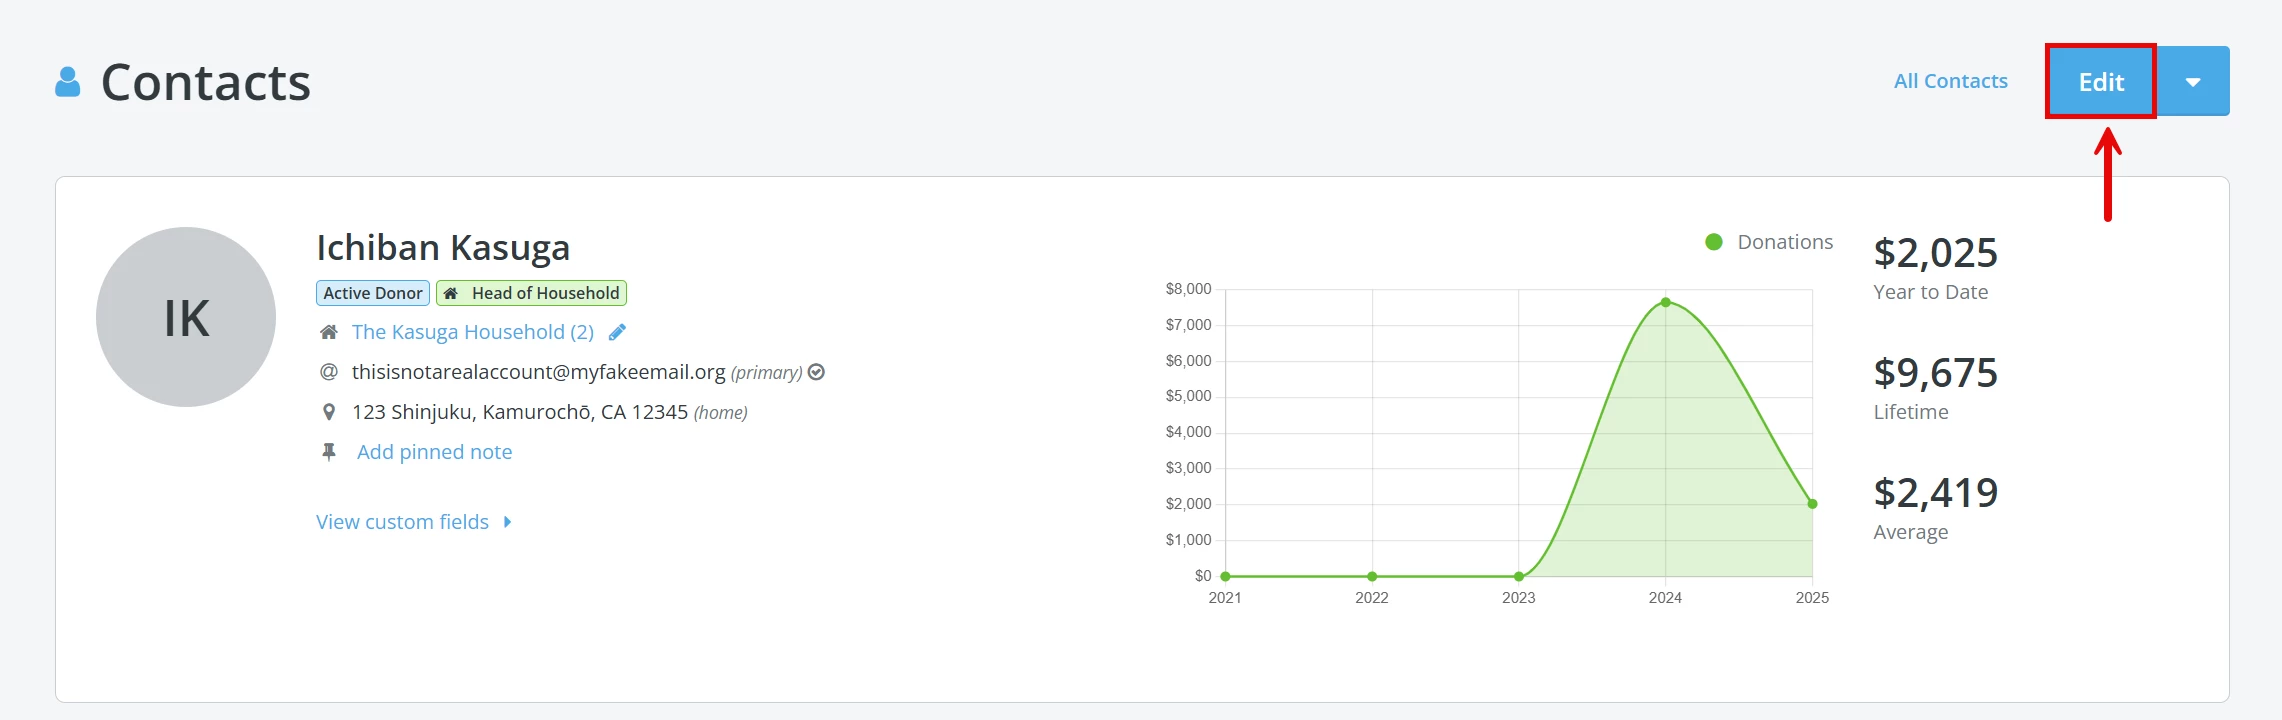Click the $2,419 Average amount

[x=1935, y=493]
